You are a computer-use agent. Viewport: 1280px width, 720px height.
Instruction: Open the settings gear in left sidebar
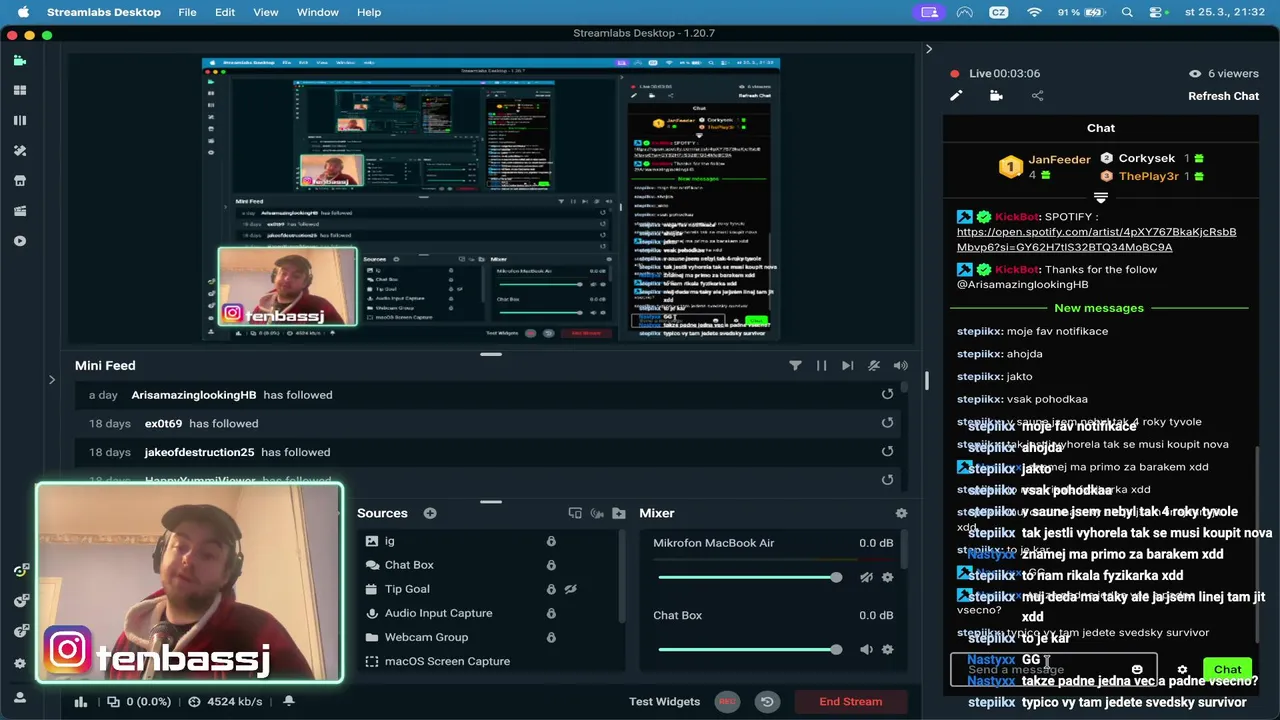pyautogui.click(x=20, y=663)
